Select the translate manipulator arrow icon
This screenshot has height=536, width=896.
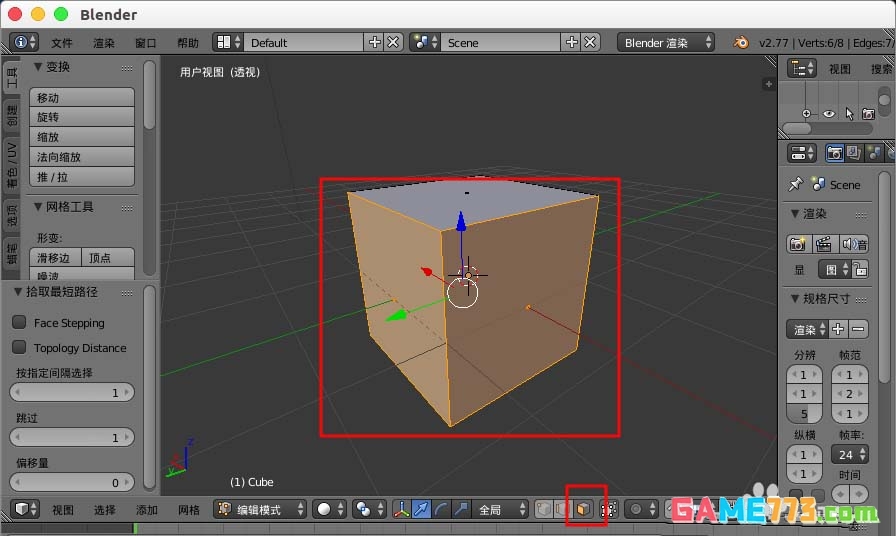click(x=421, y=509)
